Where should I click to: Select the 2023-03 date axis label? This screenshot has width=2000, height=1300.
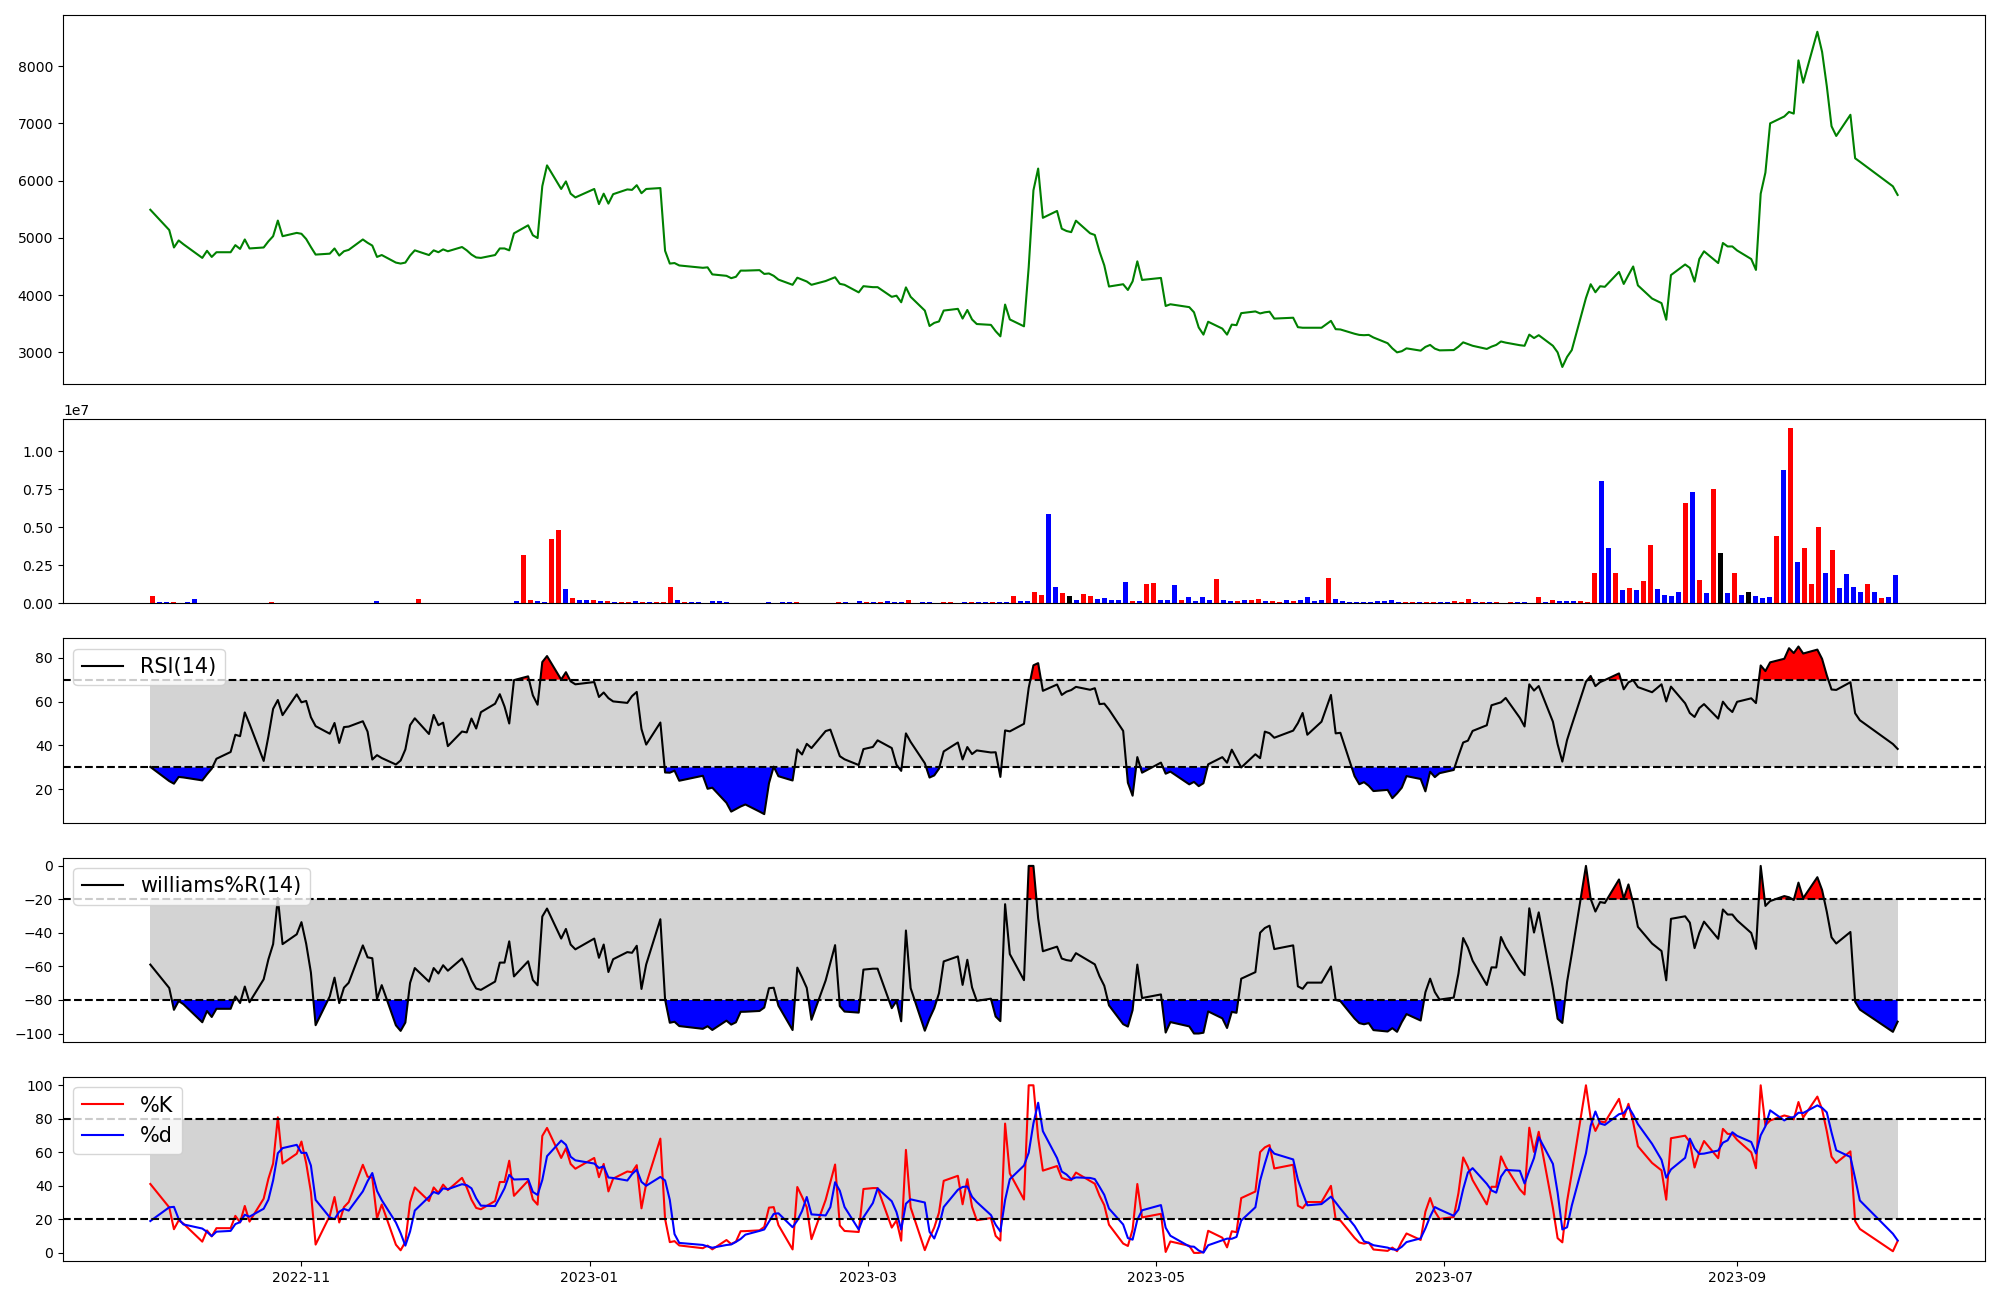coord(868,1277)
